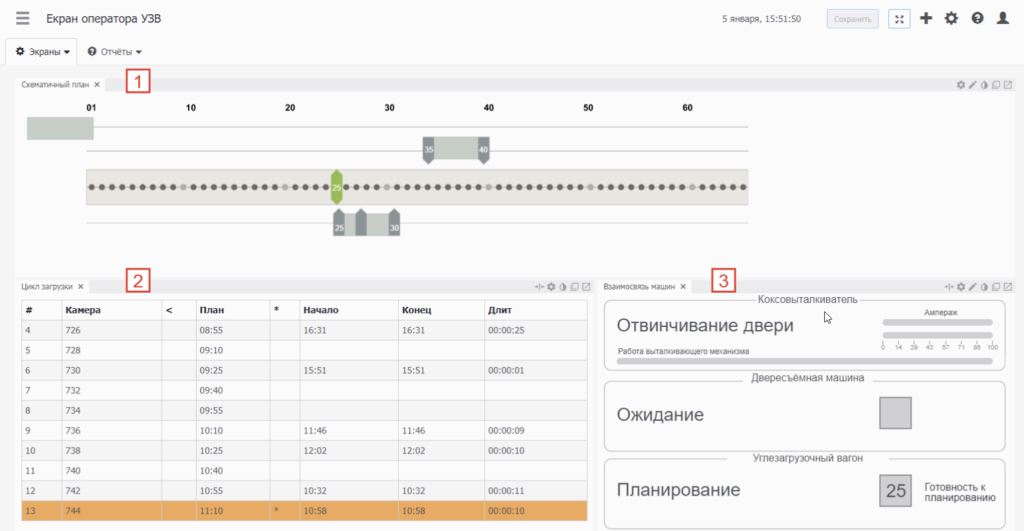Click start time 12:02 for camera 738
Image resolution: width=1024 pixels, height=531 pixels.
coord(315,451)
